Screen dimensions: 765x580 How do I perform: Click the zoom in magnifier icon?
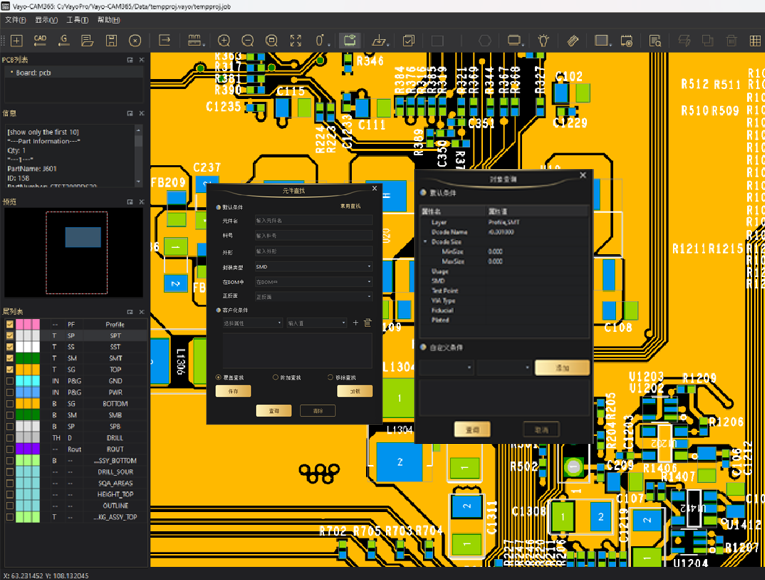(223, 41)
